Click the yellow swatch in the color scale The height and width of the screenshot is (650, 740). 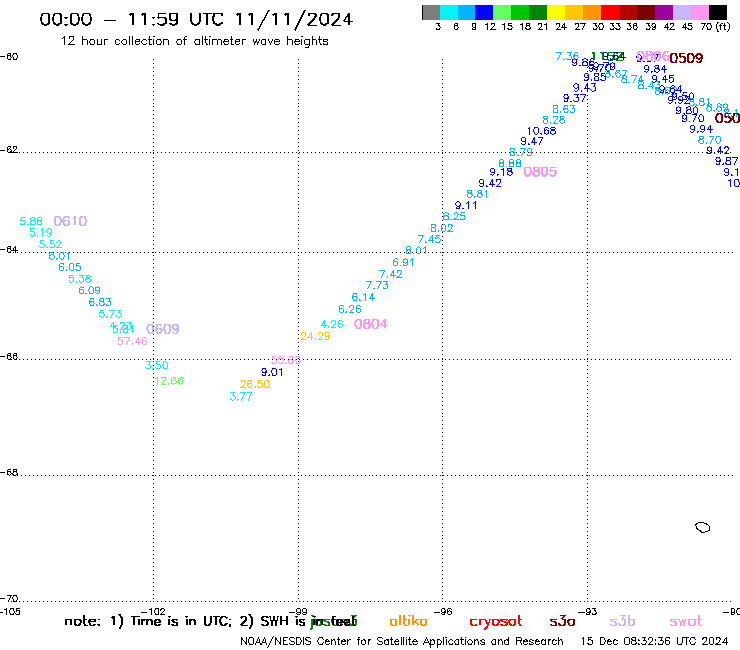[x=555, y=12]
